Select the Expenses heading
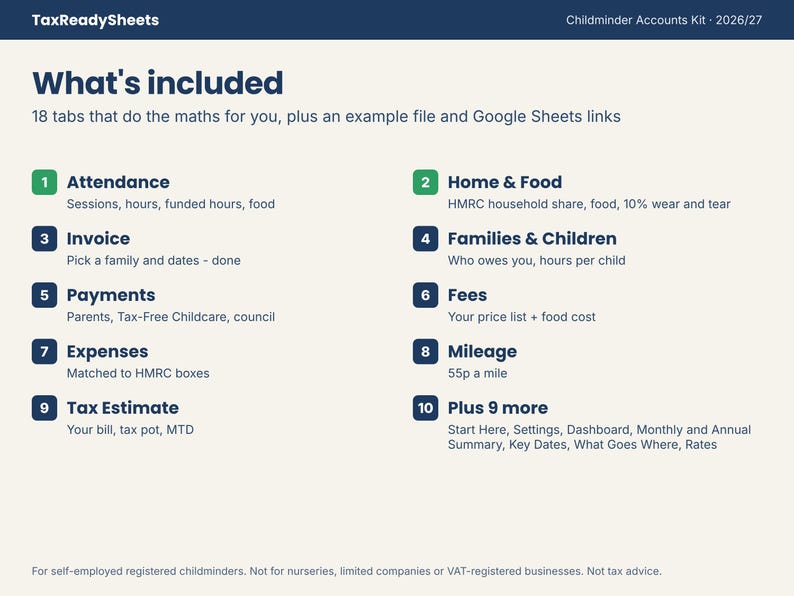 107,351
